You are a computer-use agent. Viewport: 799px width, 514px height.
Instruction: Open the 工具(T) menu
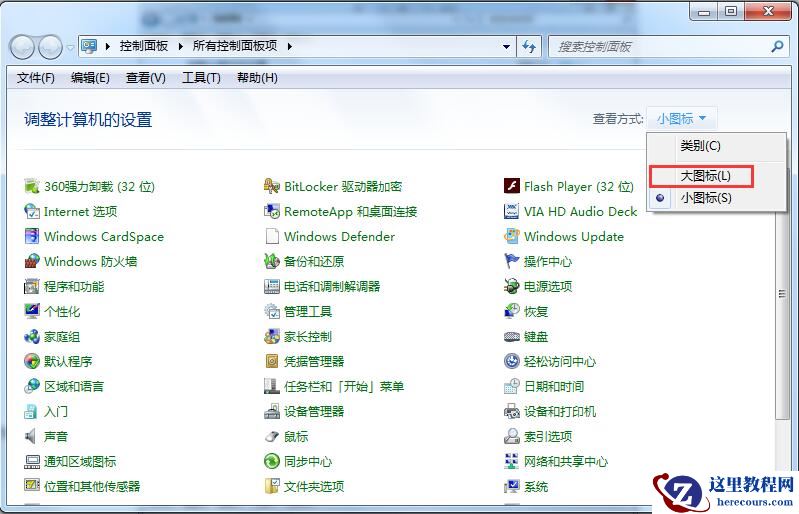(201, 78)
